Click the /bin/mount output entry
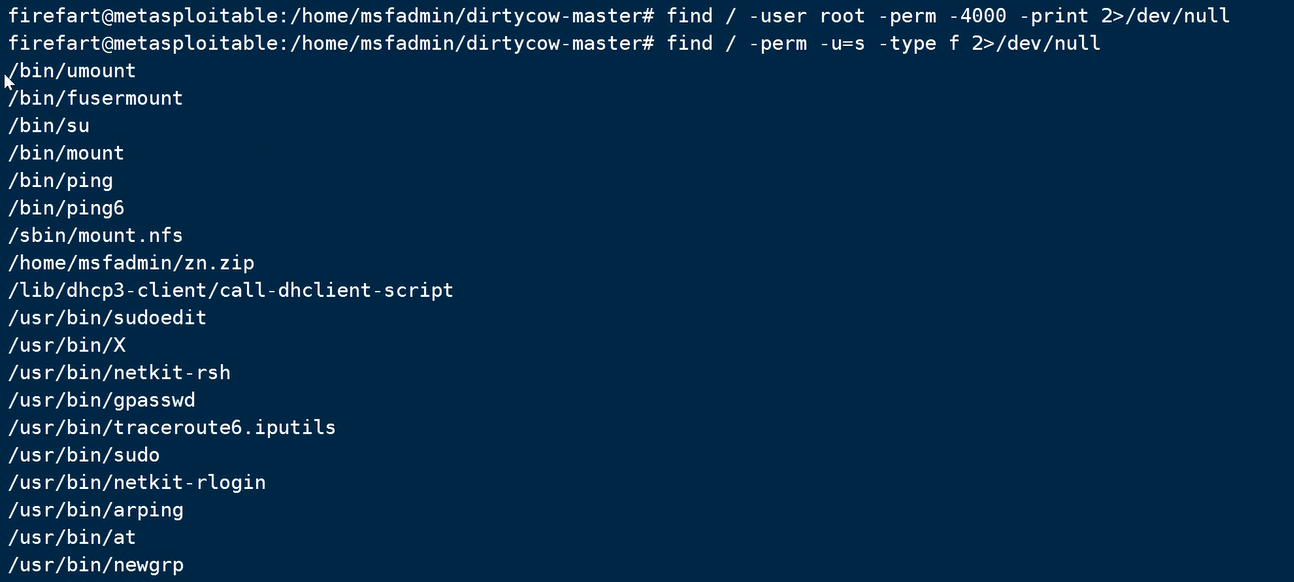The width and height of the screenshot is (1294, 582). coord(66,153)
